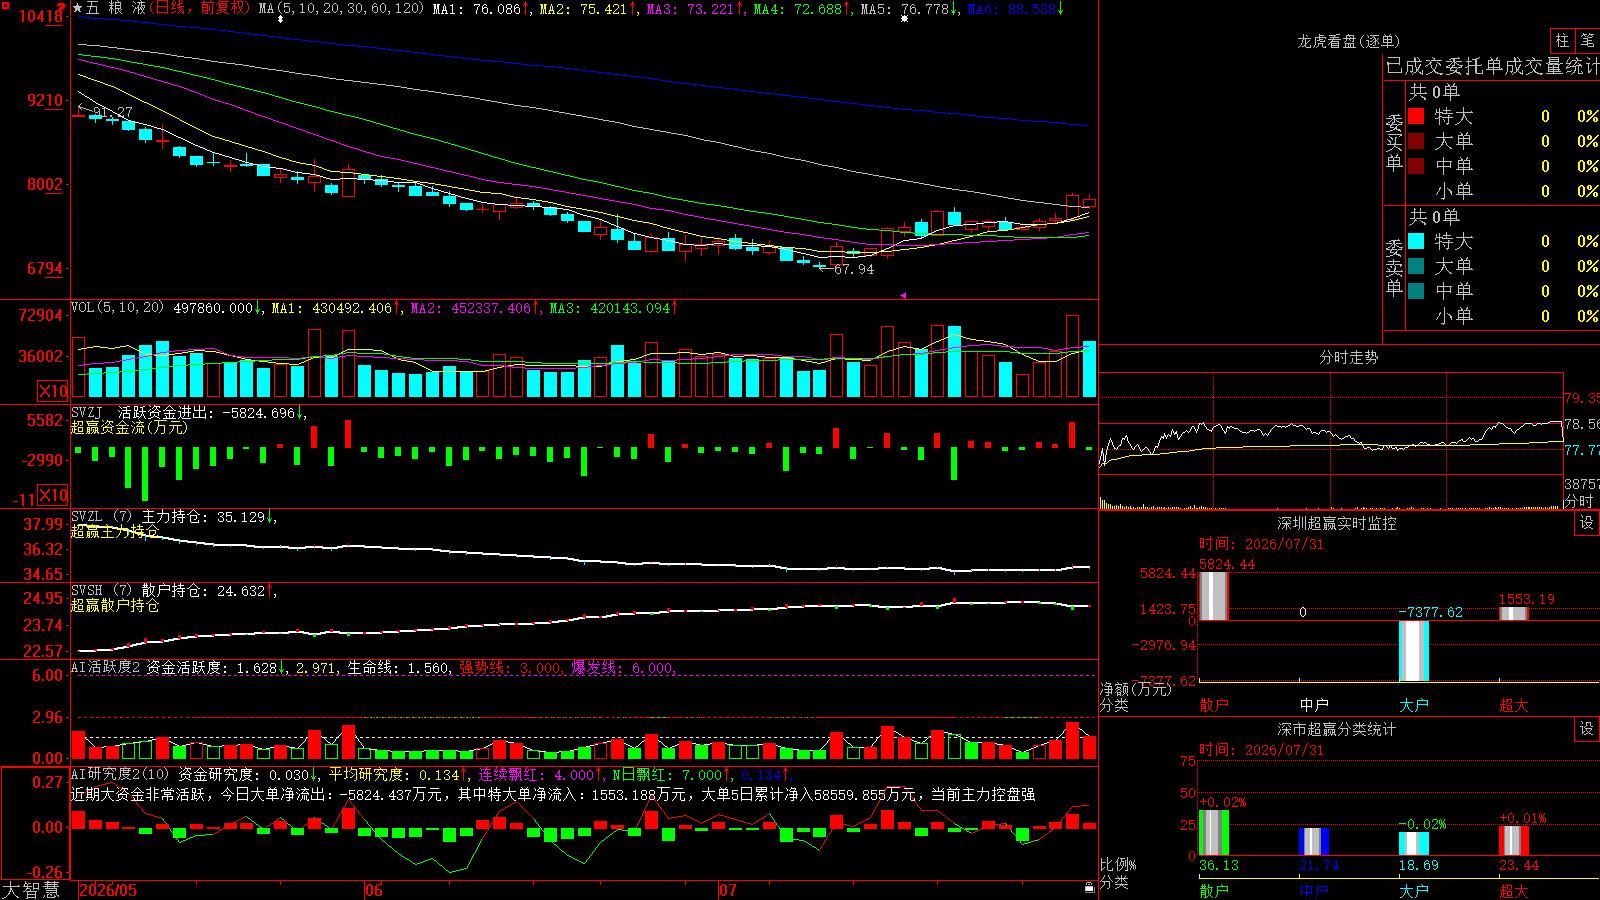Click MA(5,10,20,30,60,120) indicator label
The width and height of the screenshot is (1600, 900).
point(341,8)
